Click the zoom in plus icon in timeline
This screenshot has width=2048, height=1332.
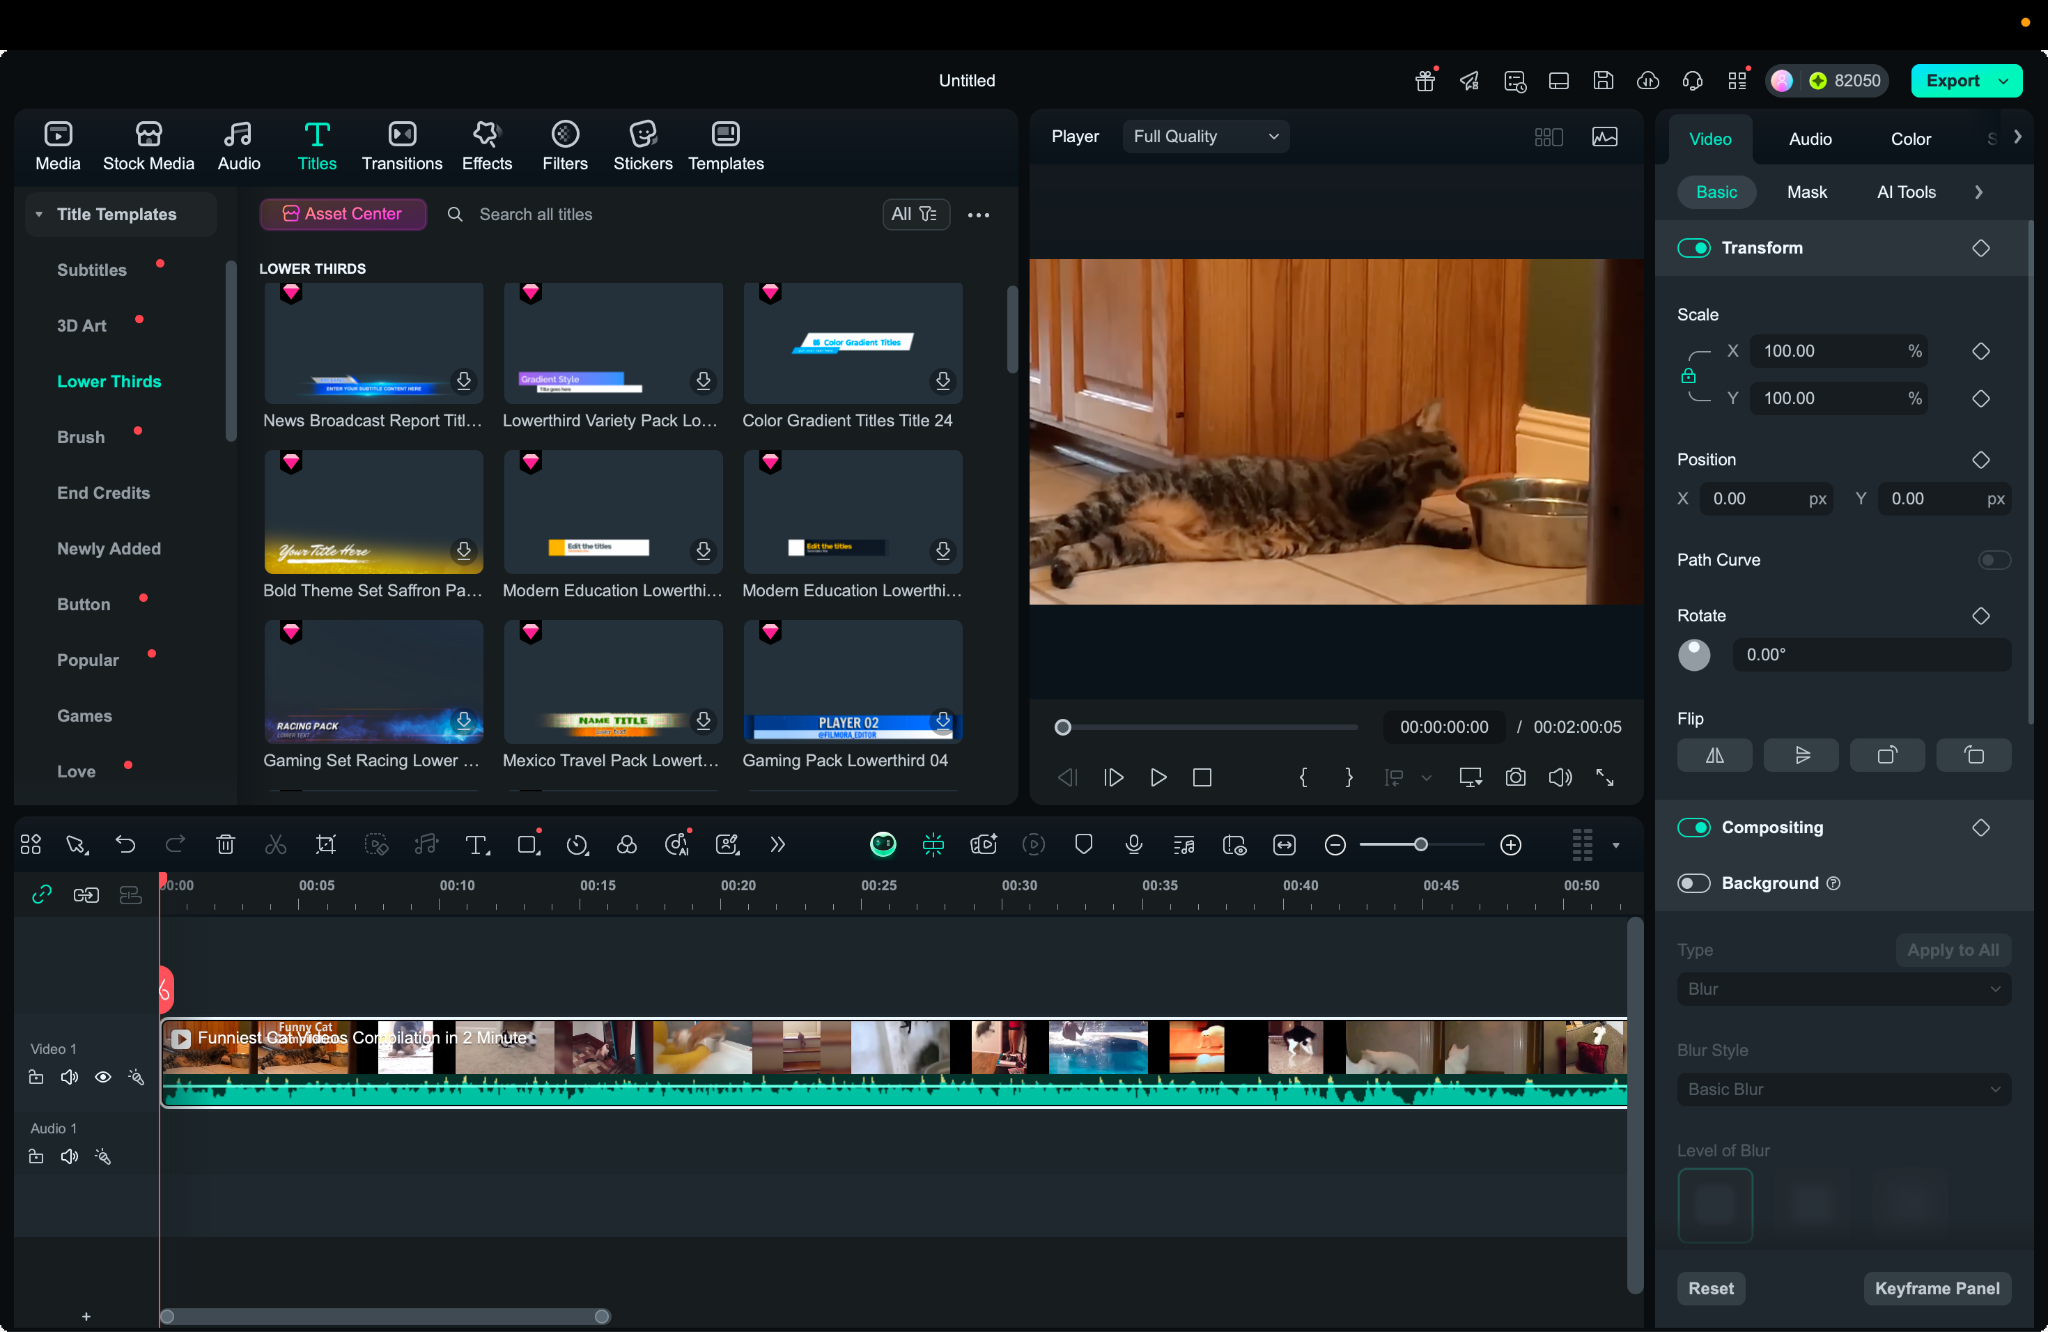pos(1511,845)
